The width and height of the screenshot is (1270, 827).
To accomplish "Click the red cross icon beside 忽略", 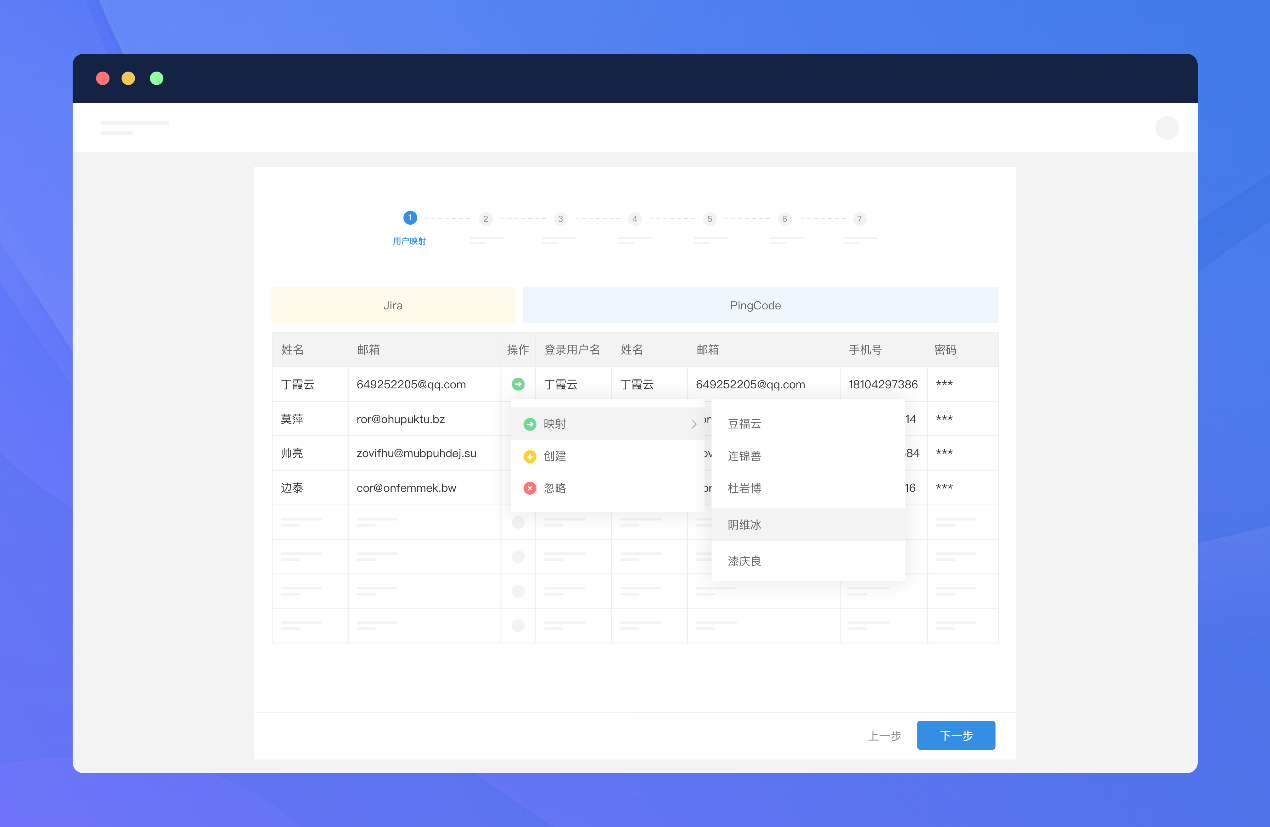I will click(529, 489).
